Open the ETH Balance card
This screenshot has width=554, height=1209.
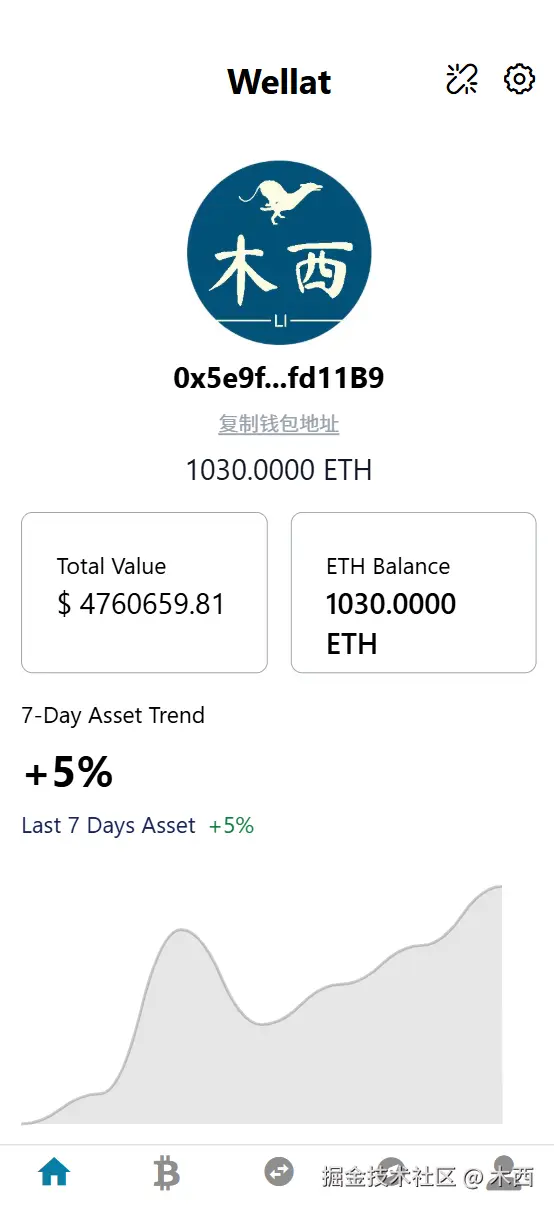[414, 592]
